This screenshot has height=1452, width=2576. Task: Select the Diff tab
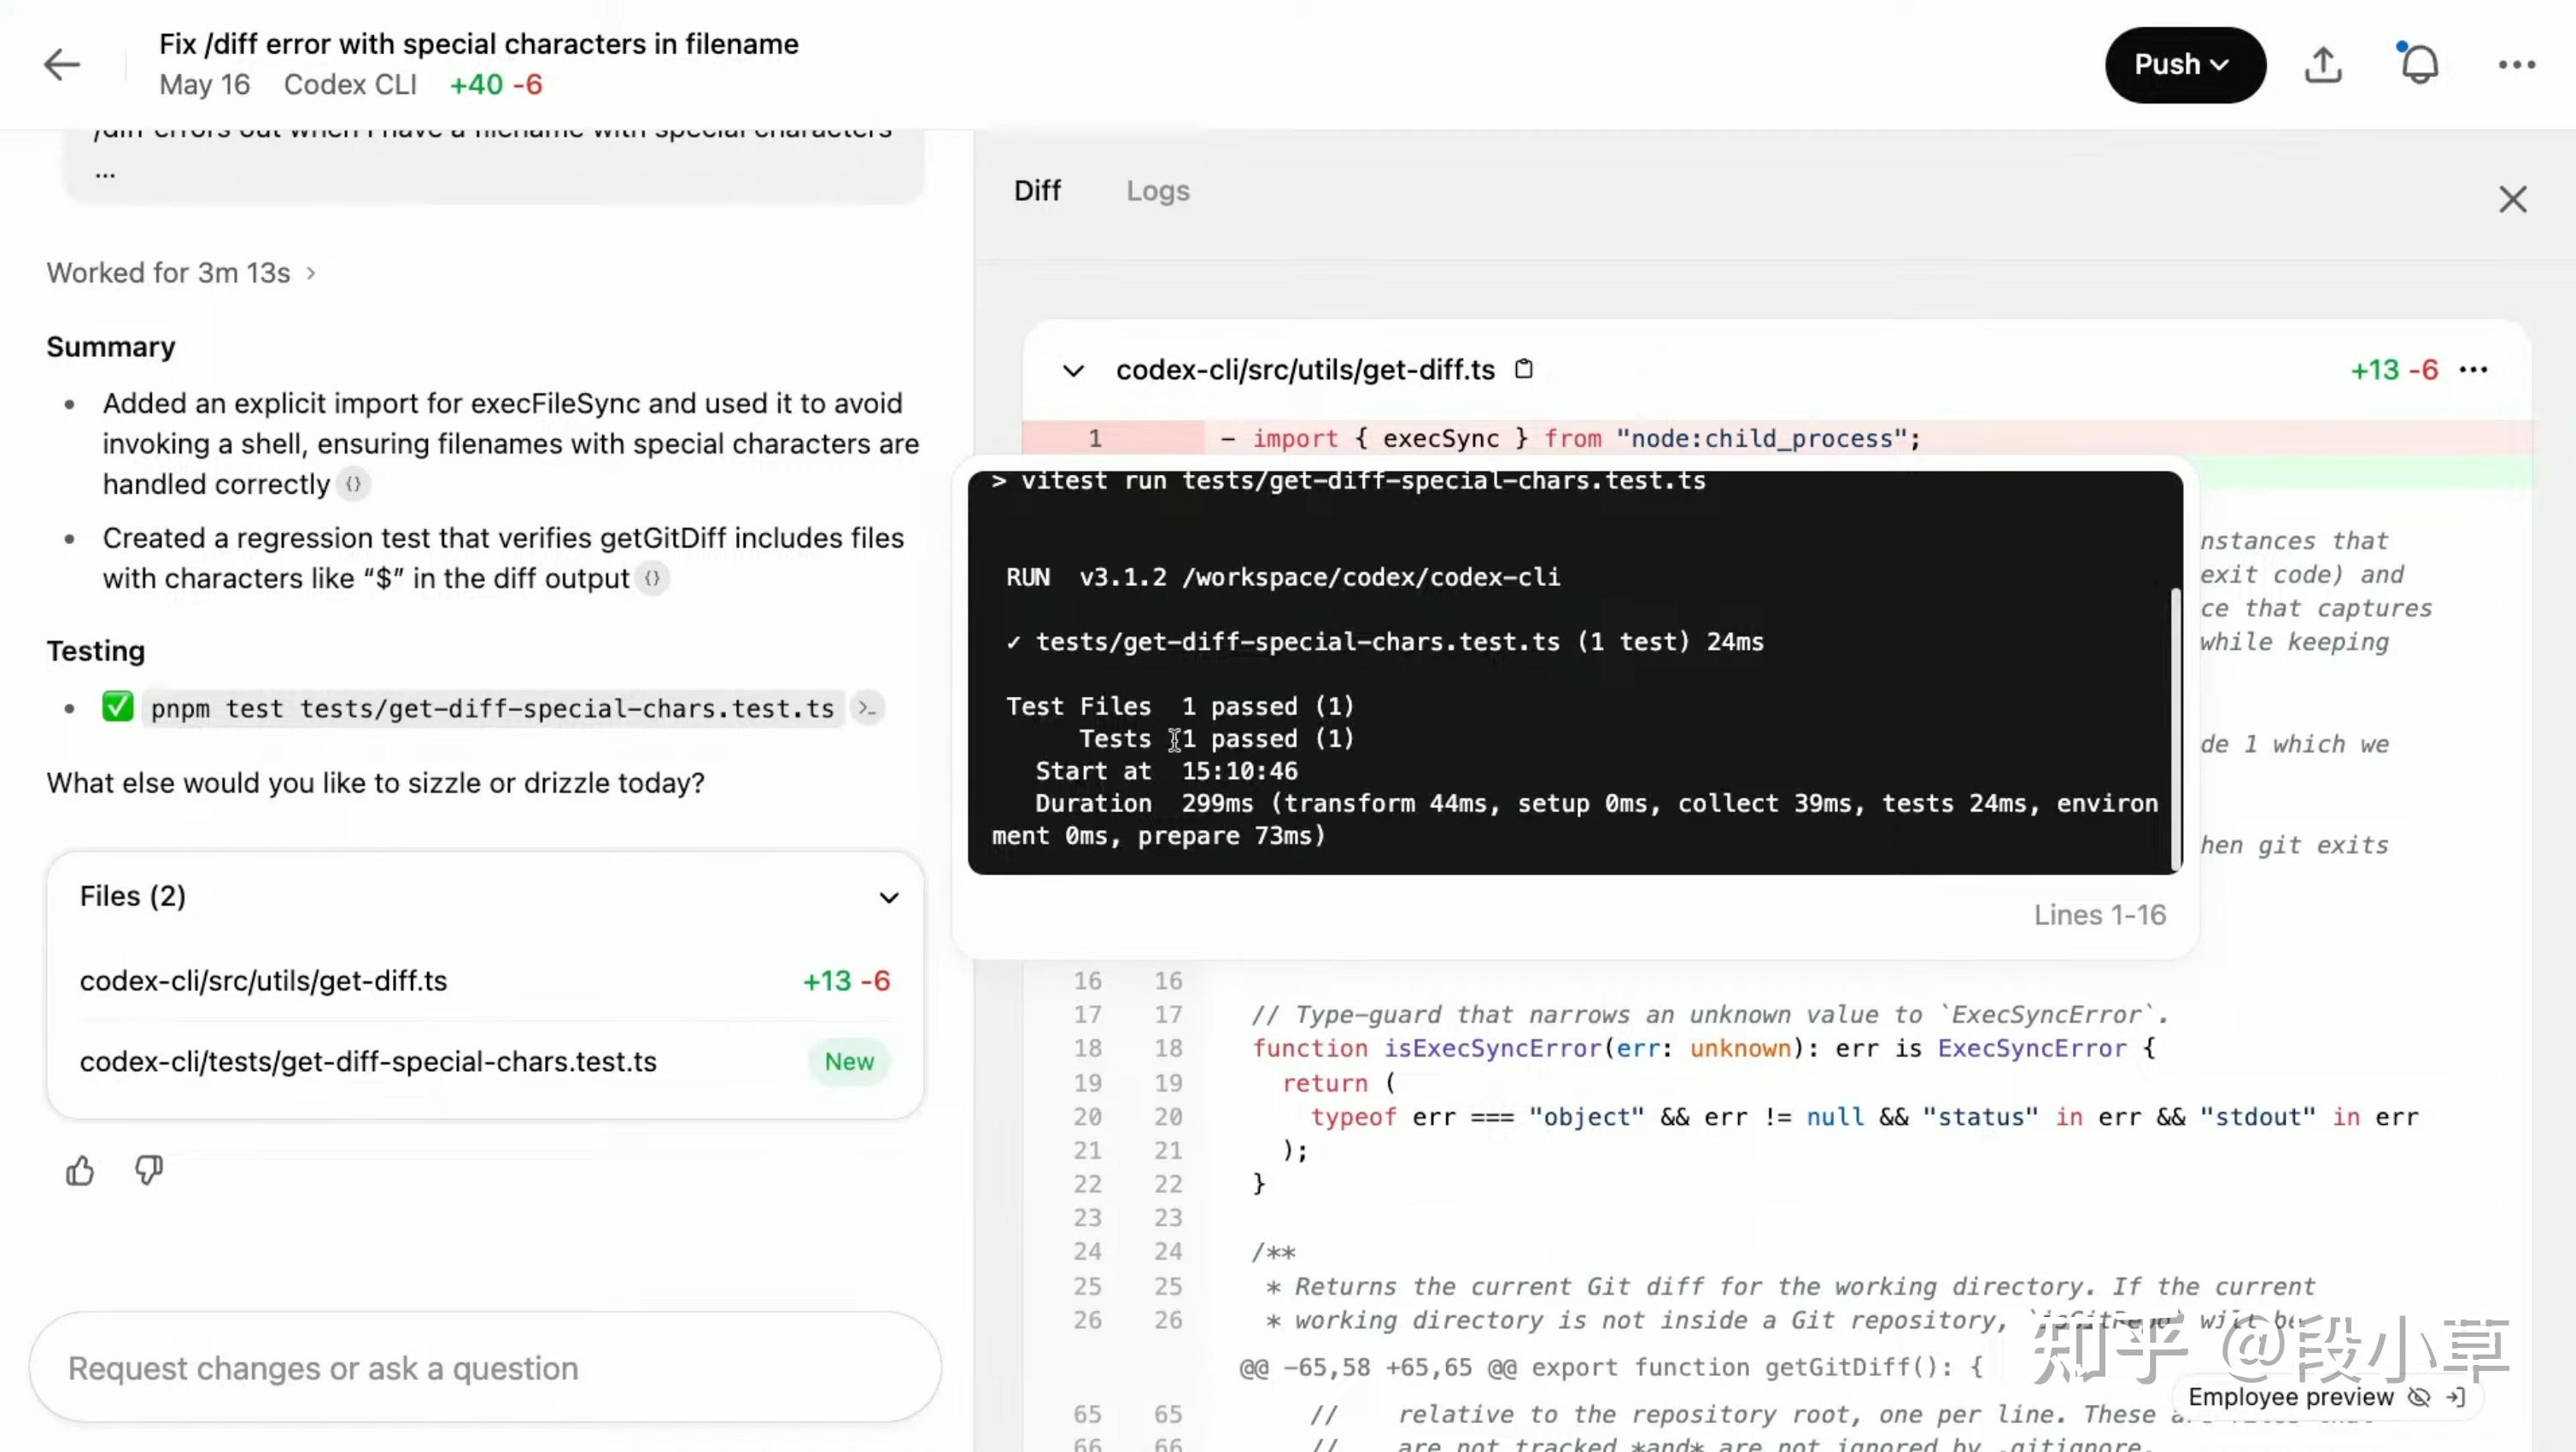click(x=1037, y=190)
